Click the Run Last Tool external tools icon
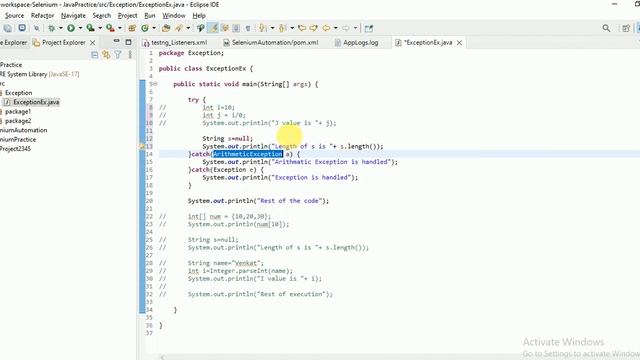 pos(110,28)
